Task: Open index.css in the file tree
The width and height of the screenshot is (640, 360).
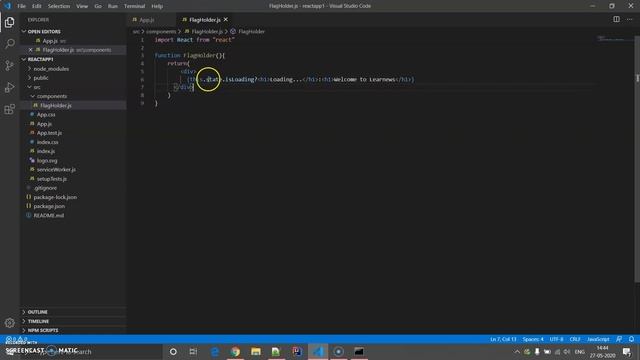Action: coord(73,142)
